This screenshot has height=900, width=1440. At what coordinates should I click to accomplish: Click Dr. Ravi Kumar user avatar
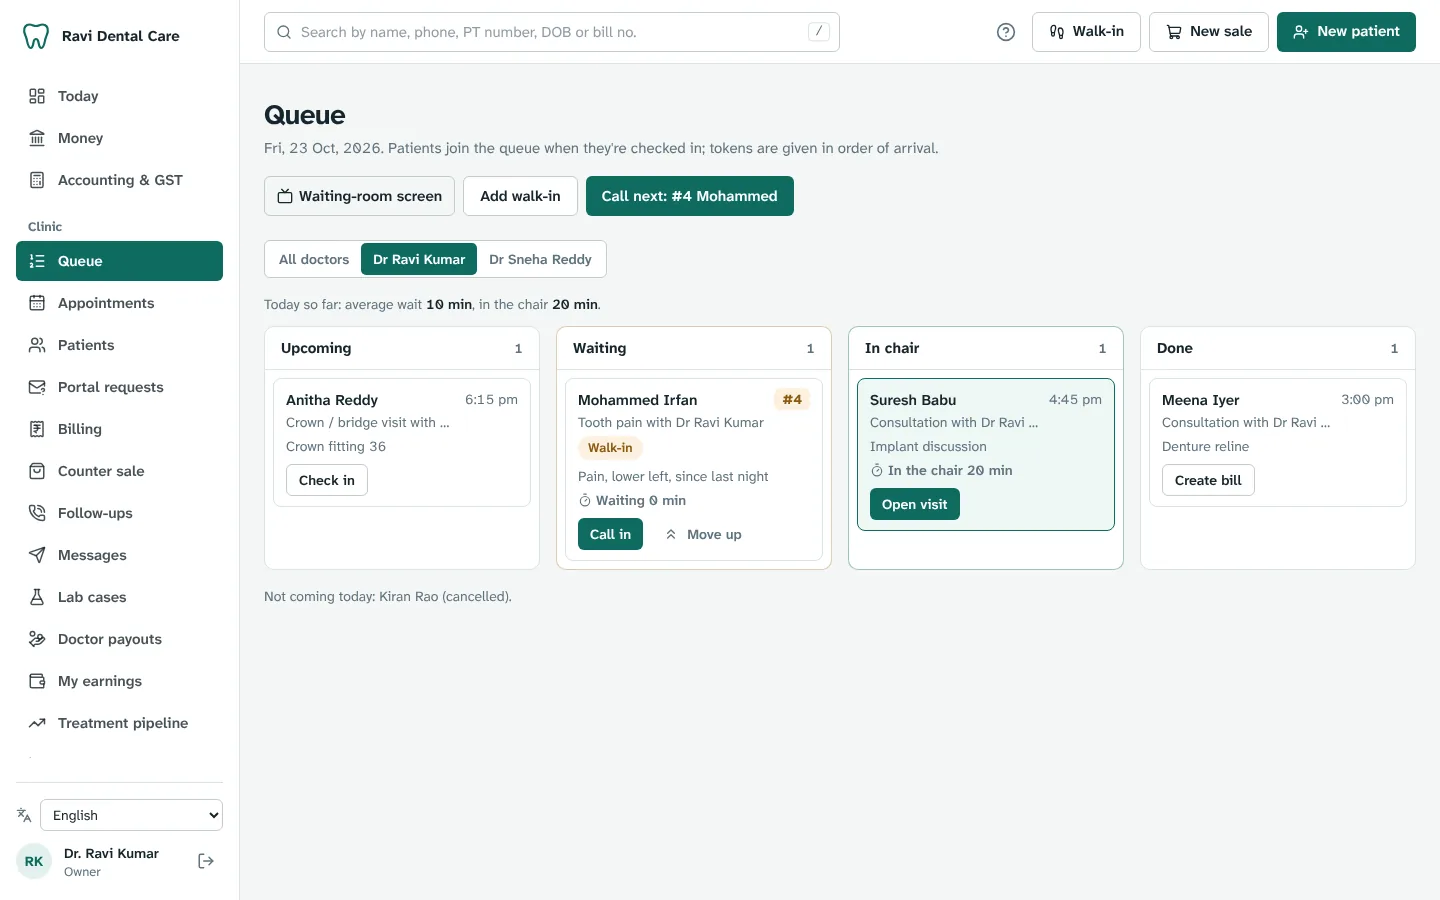click(x=34, y=861)
